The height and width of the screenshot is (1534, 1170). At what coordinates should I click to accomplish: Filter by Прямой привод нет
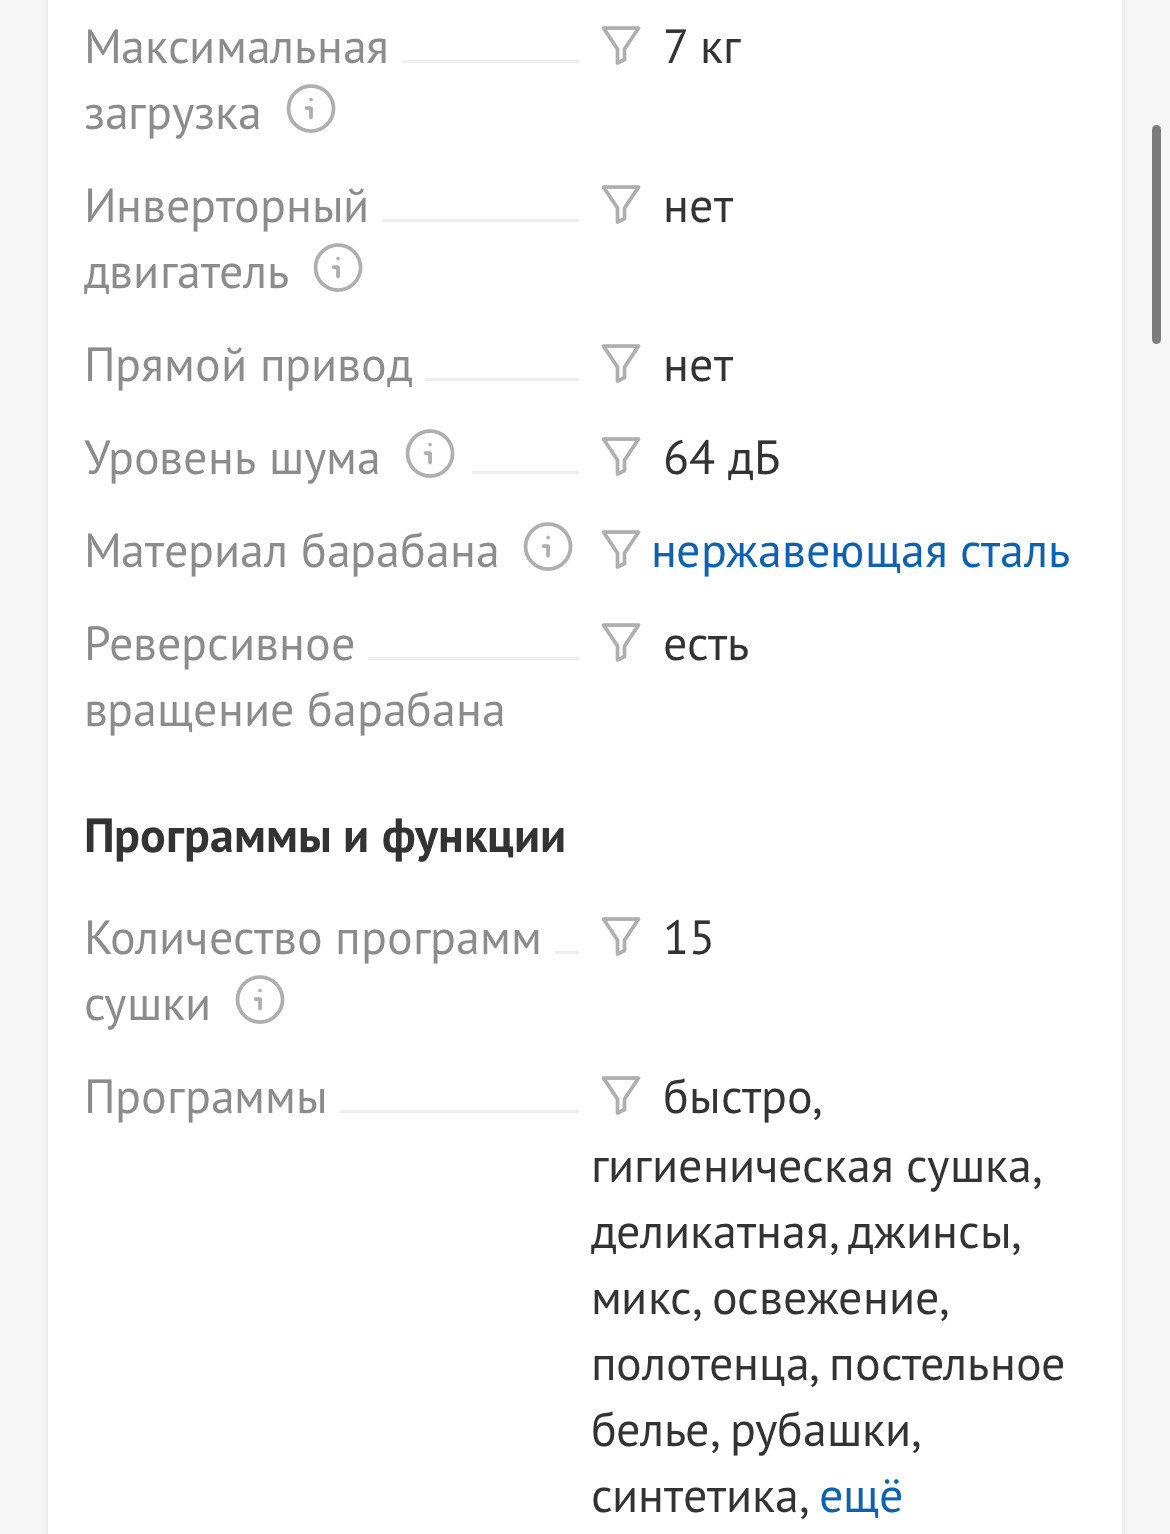[x=620, y=364]
